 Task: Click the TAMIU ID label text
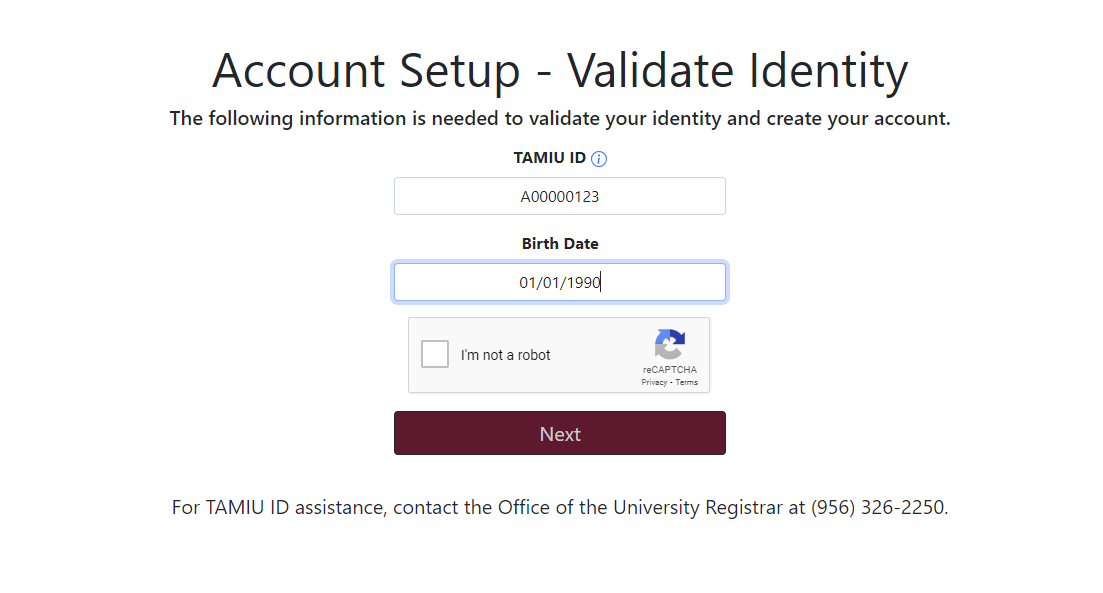coord(549,158)
